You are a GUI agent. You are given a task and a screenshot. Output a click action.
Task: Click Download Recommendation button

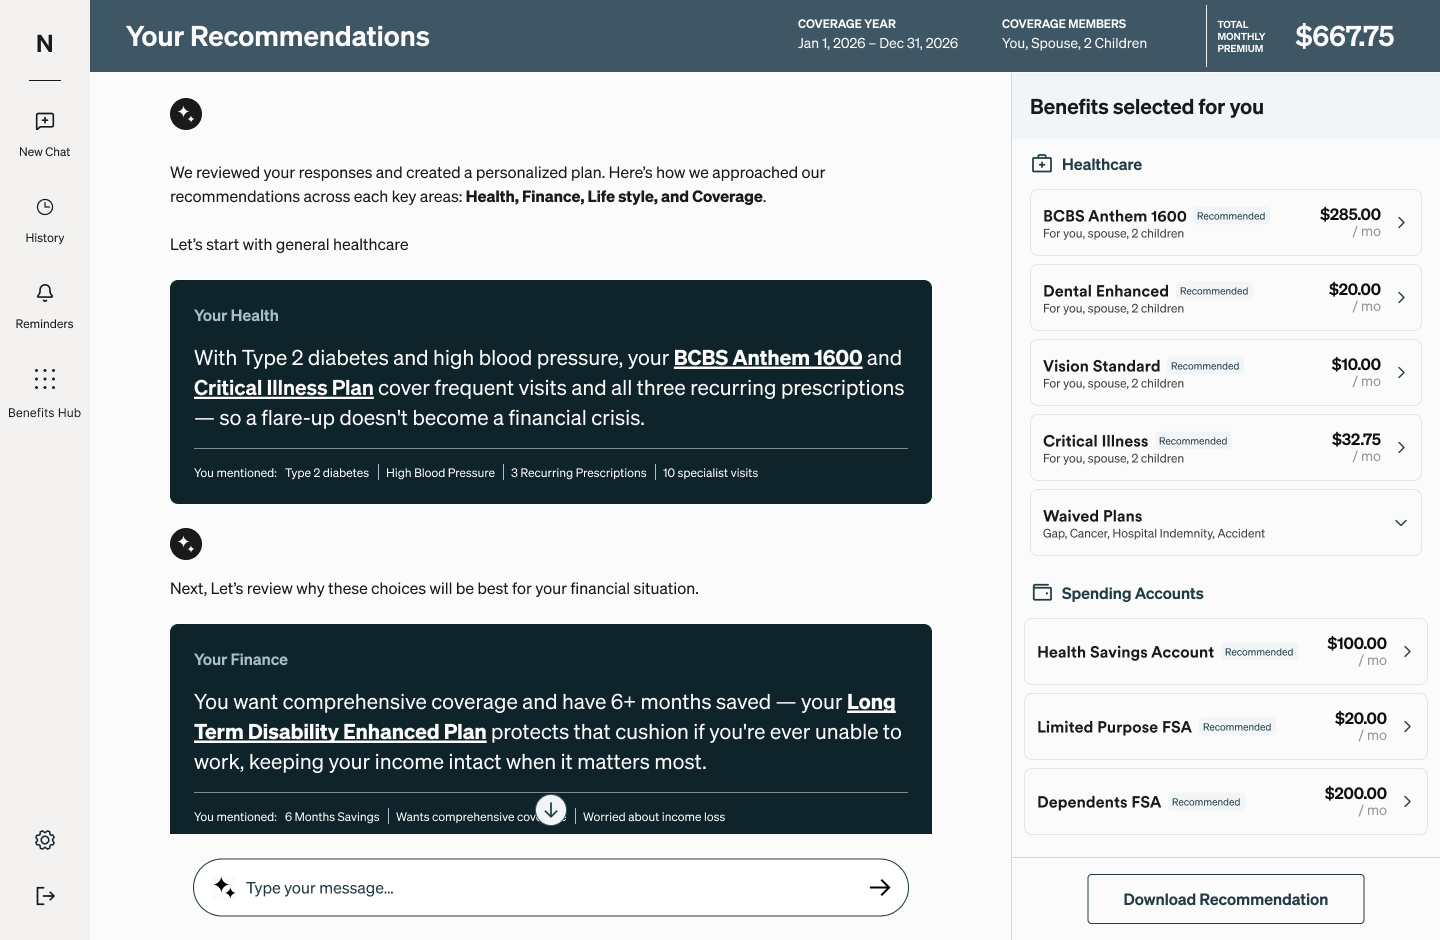pyautogui.click(x=1226, y=899)
